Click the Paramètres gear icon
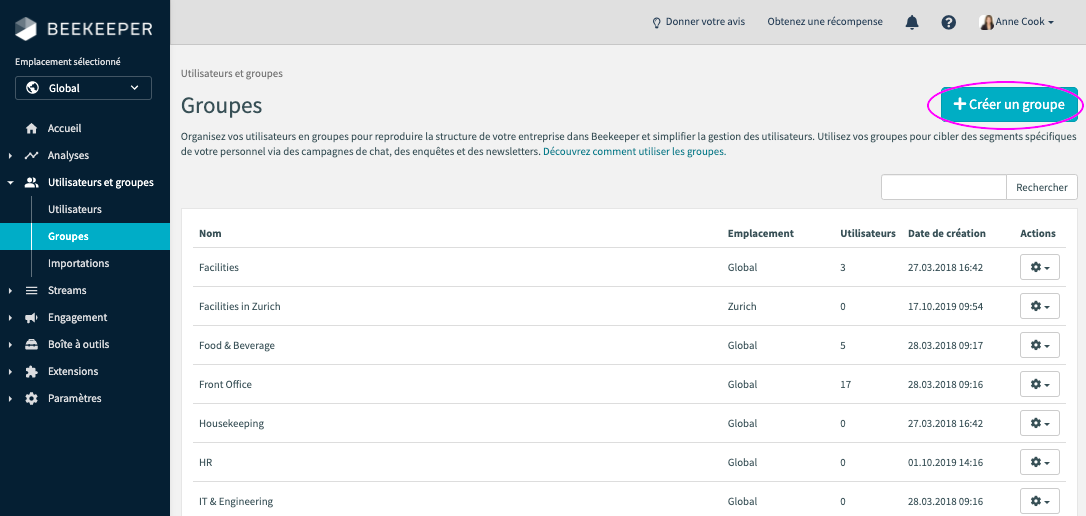This screenshot has height=516, width=1086. click(x=31, y=399)
